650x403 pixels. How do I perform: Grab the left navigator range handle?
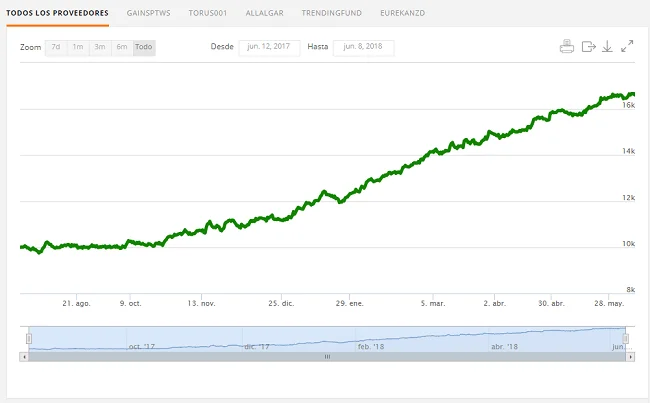pyautogui.click(x=29, y=339)
